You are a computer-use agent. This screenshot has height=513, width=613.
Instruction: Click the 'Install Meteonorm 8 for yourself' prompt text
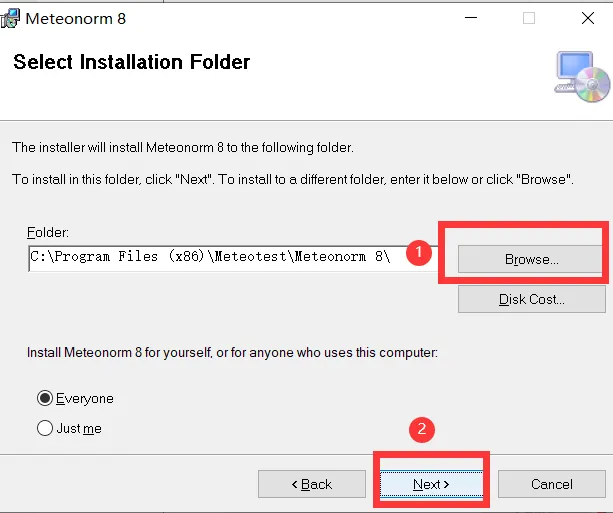click(232, 352)
